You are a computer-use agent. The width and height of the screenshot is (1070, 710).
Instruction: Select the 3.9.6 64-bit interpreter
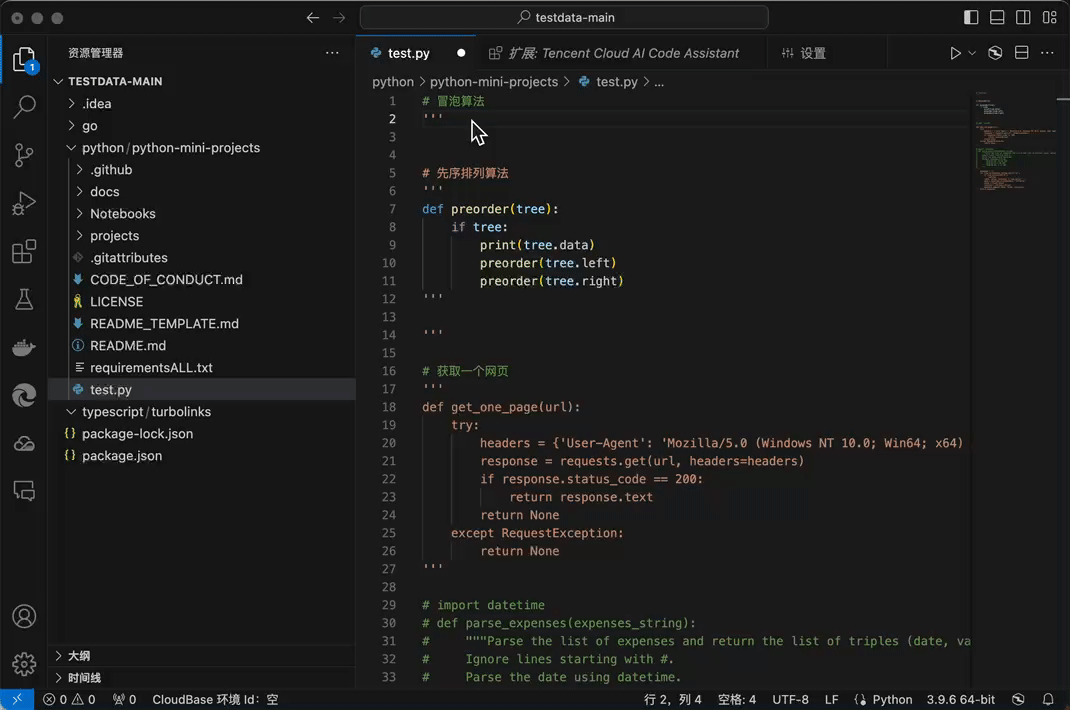960,699
